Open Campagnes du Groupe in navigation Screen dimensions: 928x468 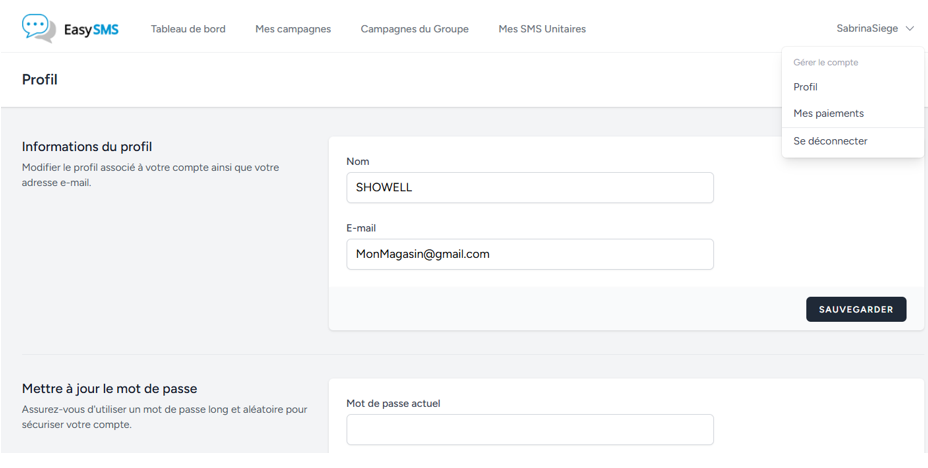coord(414,29)
